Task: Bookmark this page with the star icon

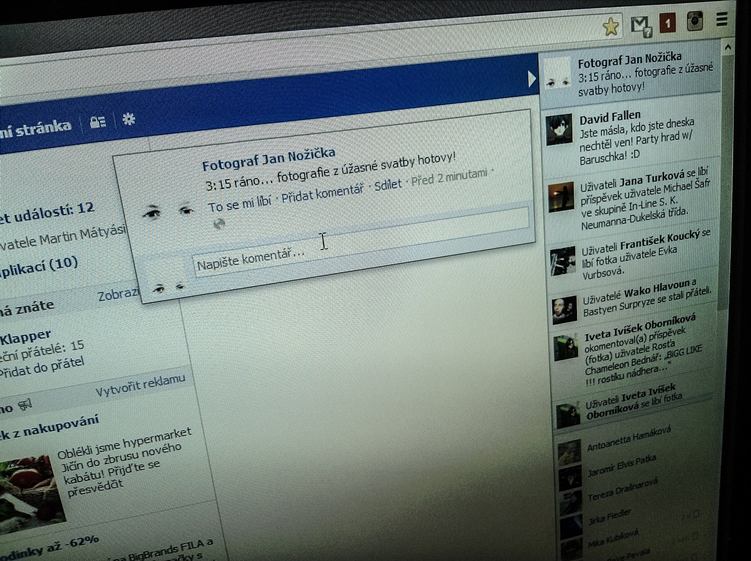Action: (611, 26)
